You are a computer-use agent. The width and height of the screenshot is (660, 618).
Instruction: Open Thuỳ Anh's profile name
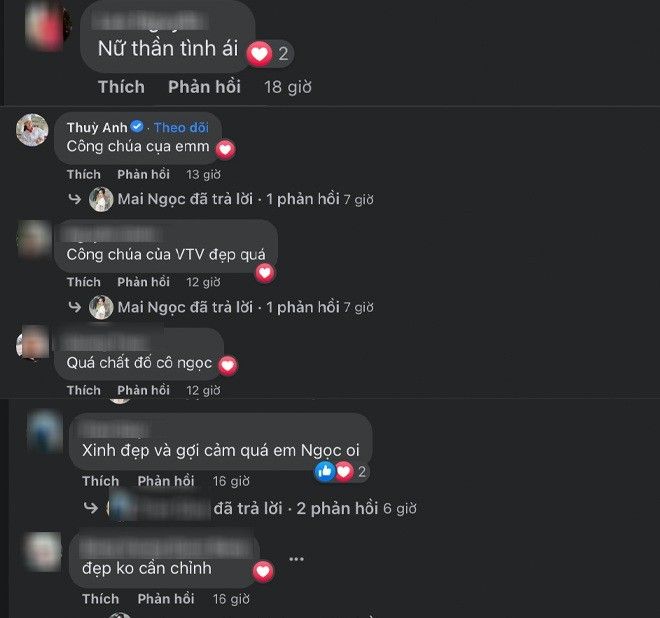click(x=97, y=127)
